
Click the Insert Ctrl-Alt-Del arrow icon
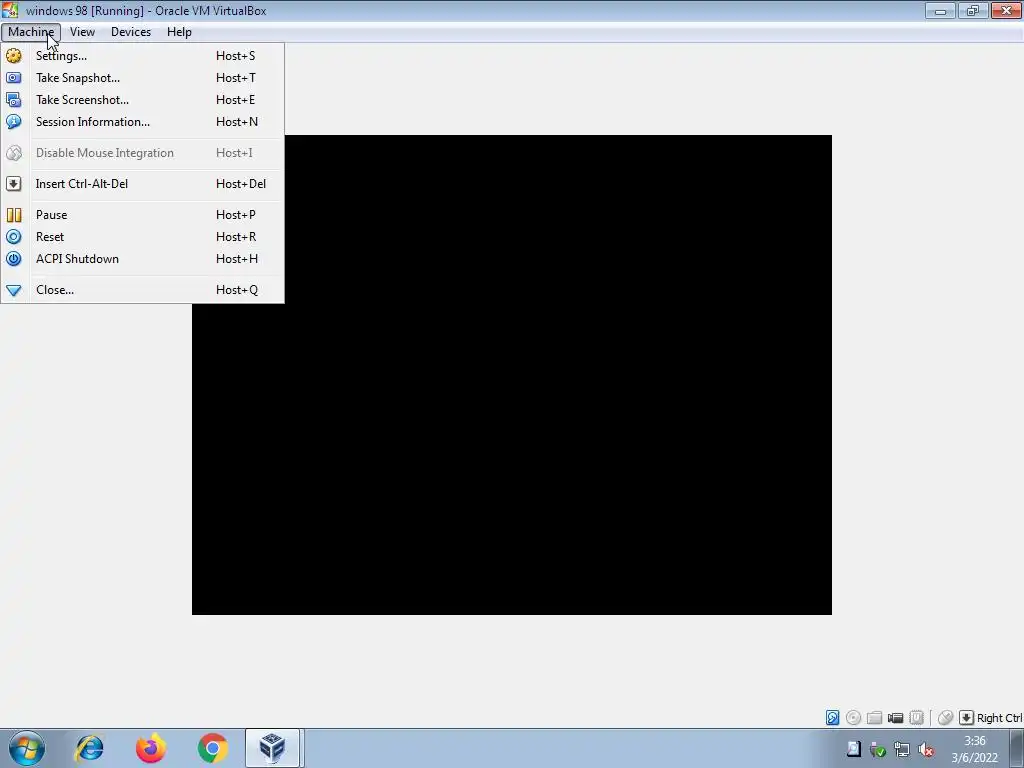click(14, 184)
